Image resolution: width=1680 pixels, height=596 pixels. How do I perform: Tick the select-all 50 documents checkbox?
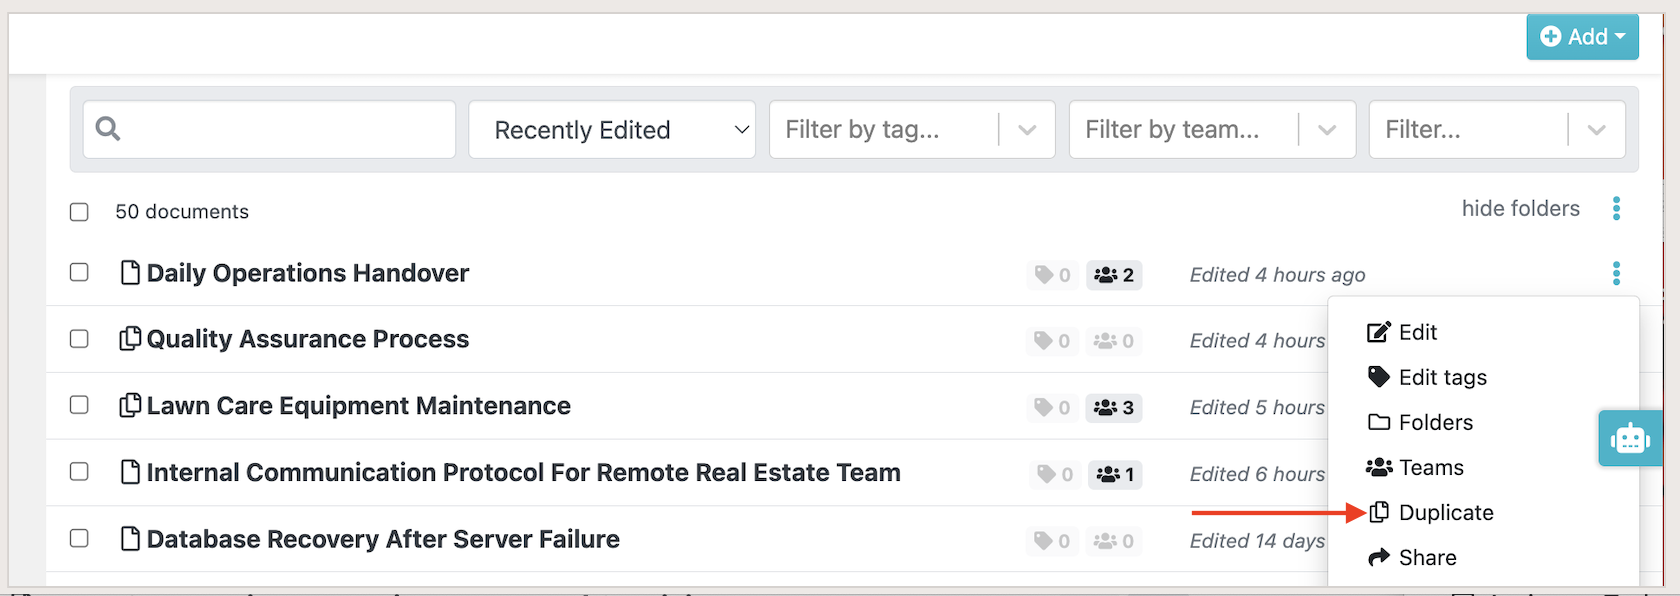tap(79, 212)
